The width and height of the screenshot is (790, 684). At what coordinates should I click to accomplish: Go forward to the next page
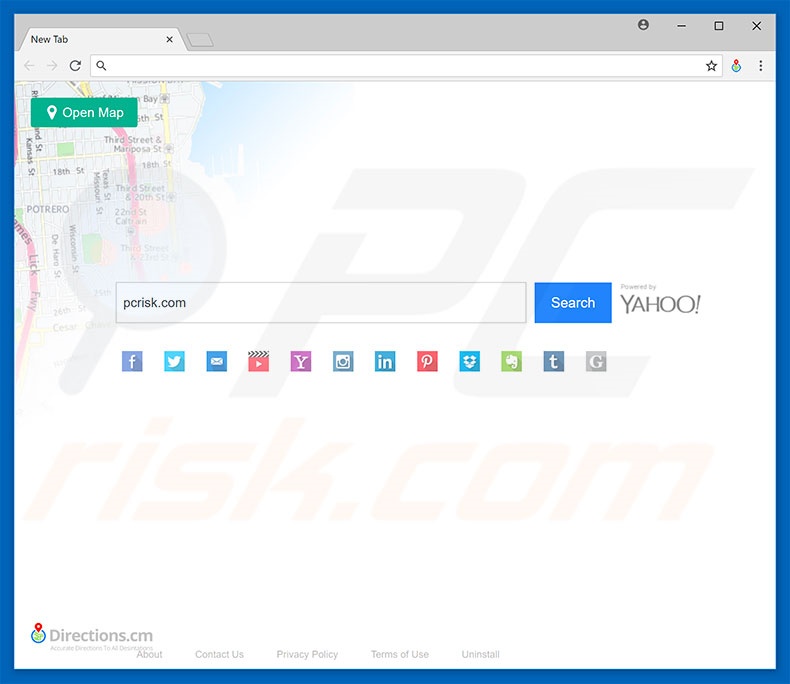(52, 66)
